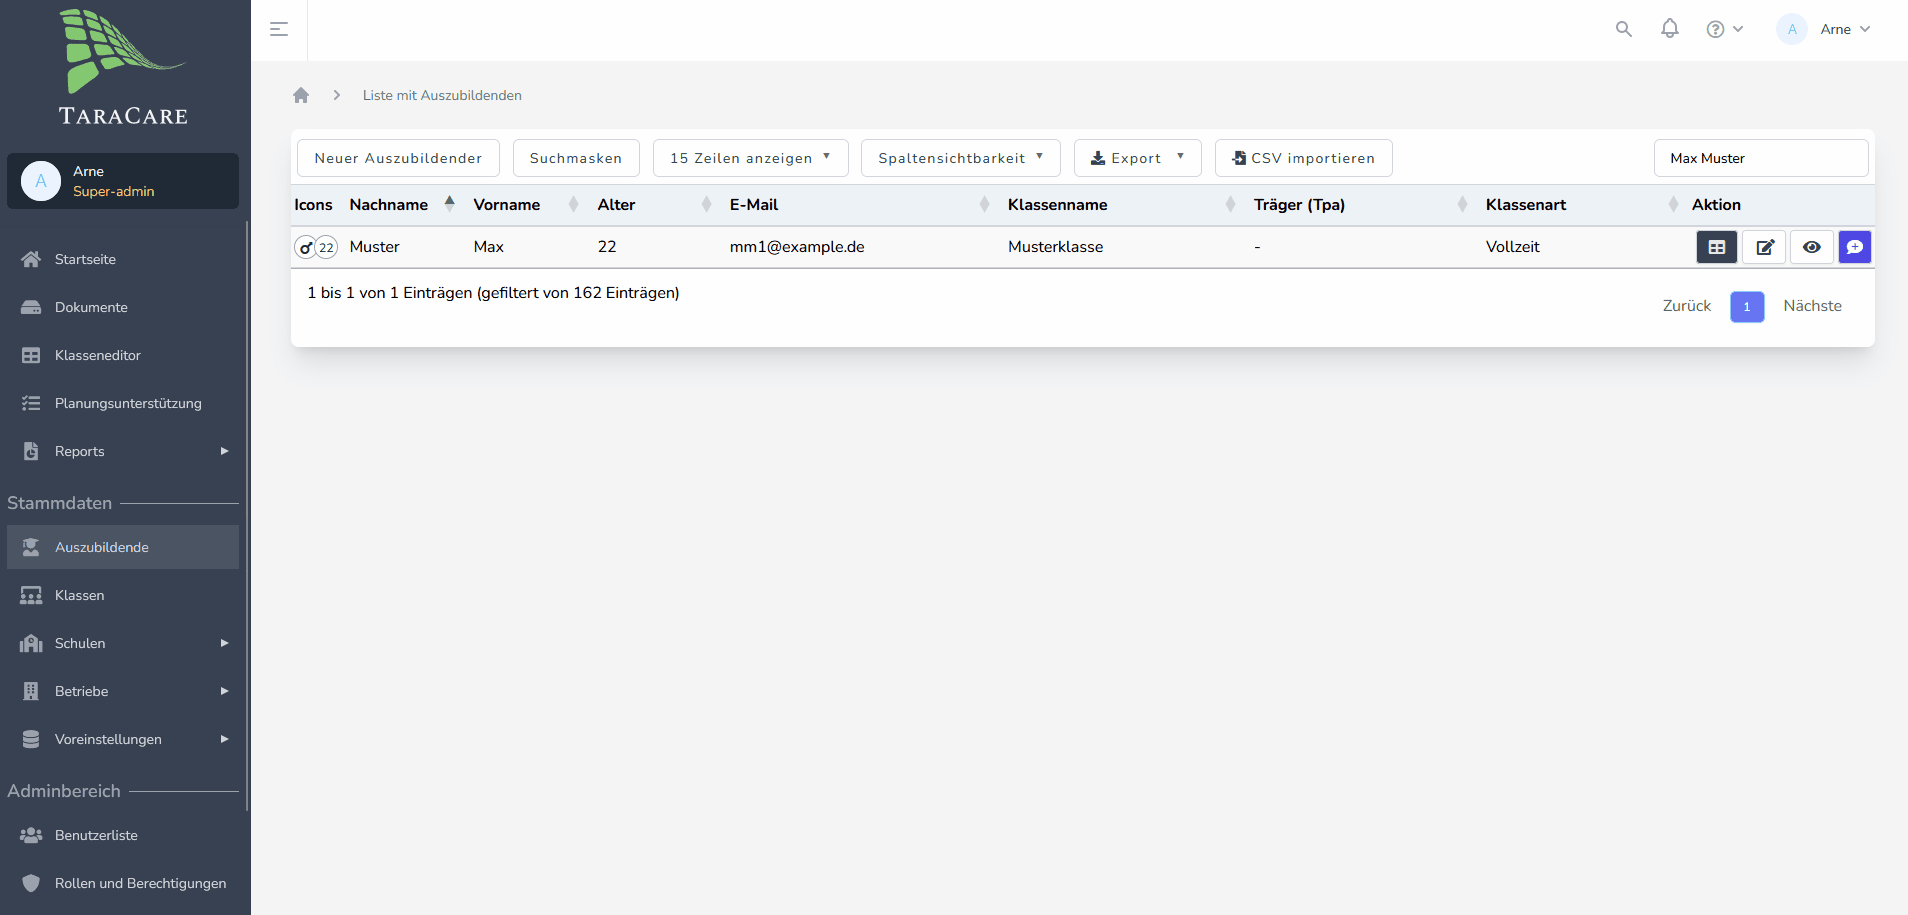1908x915 pixels.
Task: Click Liste mit Auszubildenden breadcrumb
Action: 442,95
